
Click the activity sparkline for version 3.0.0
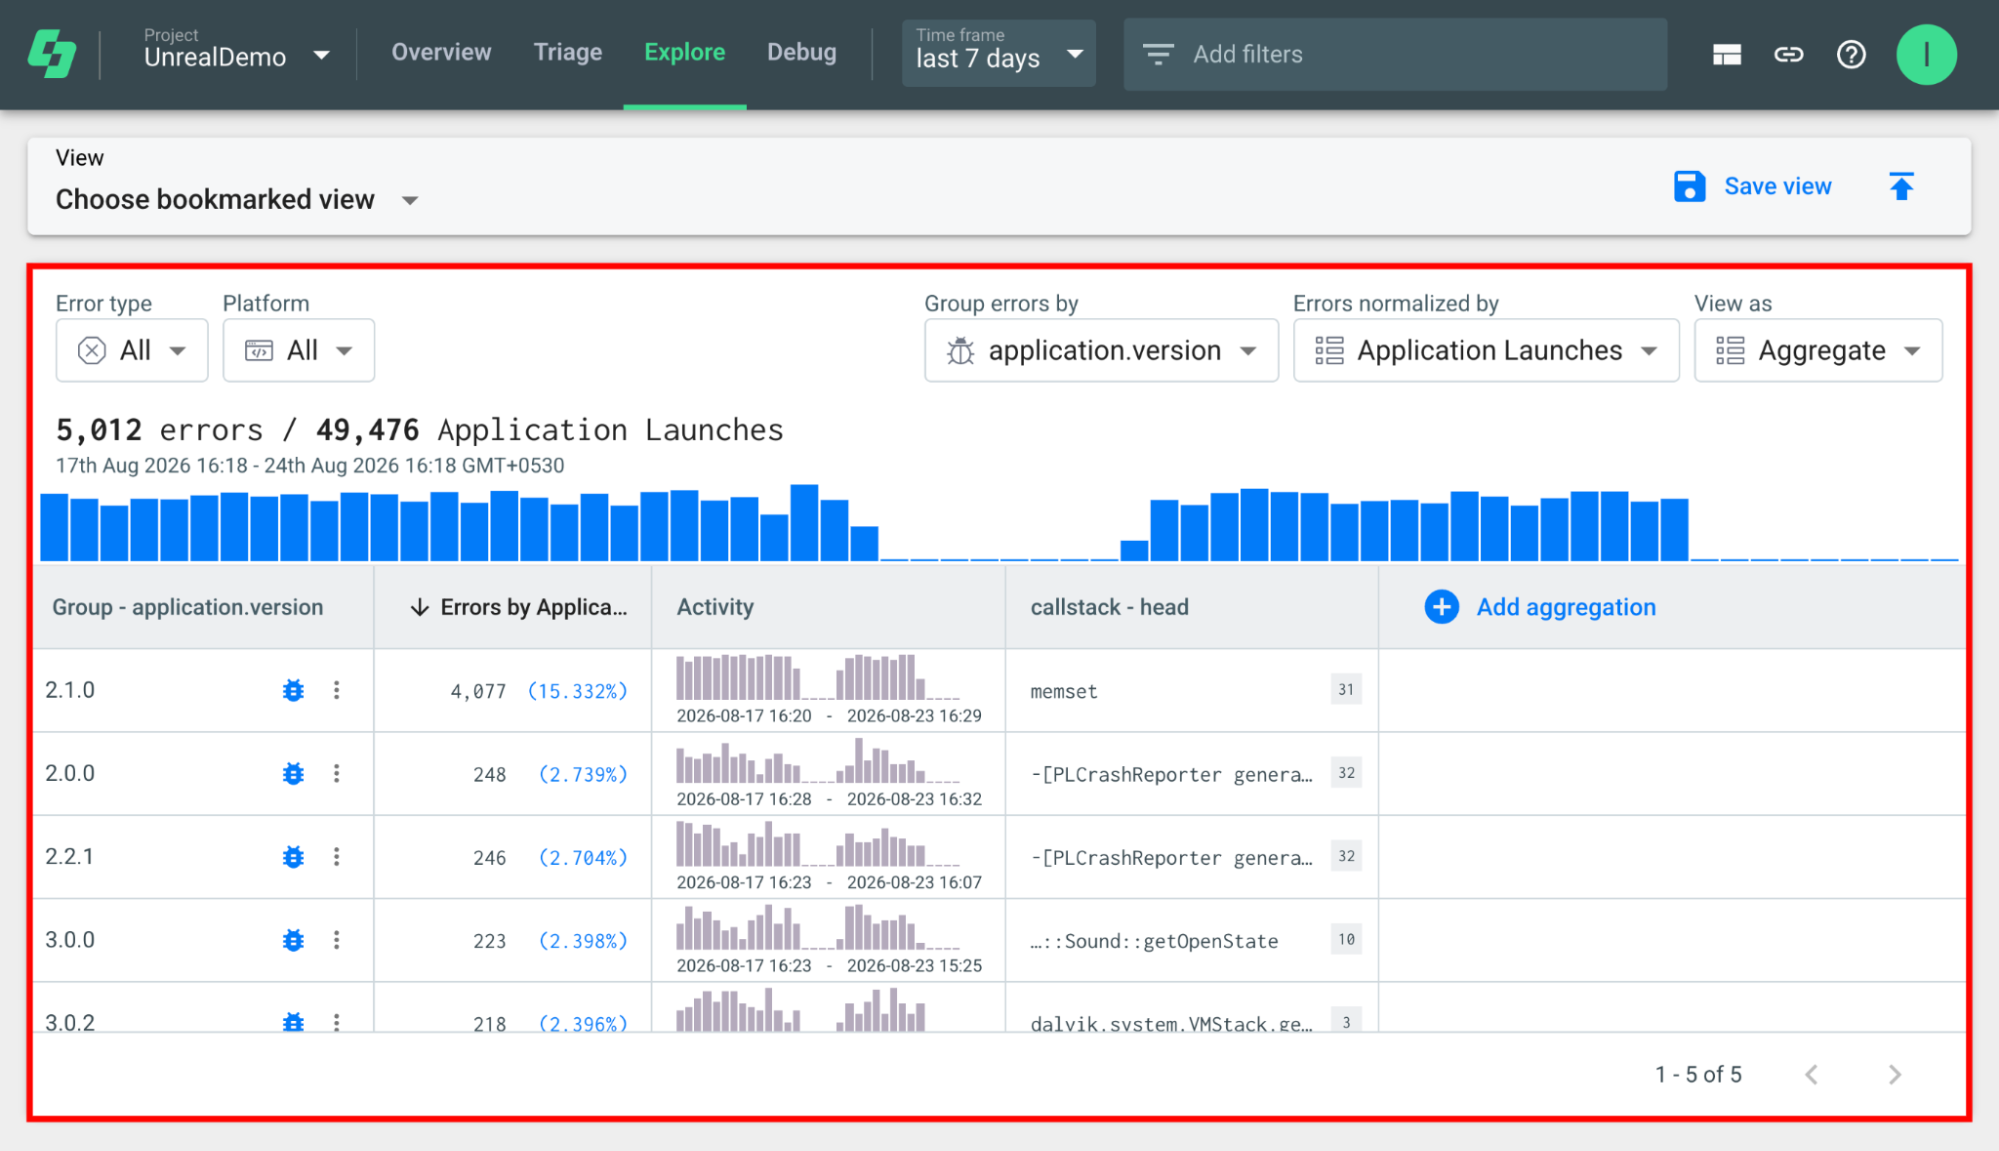[818, 927]
